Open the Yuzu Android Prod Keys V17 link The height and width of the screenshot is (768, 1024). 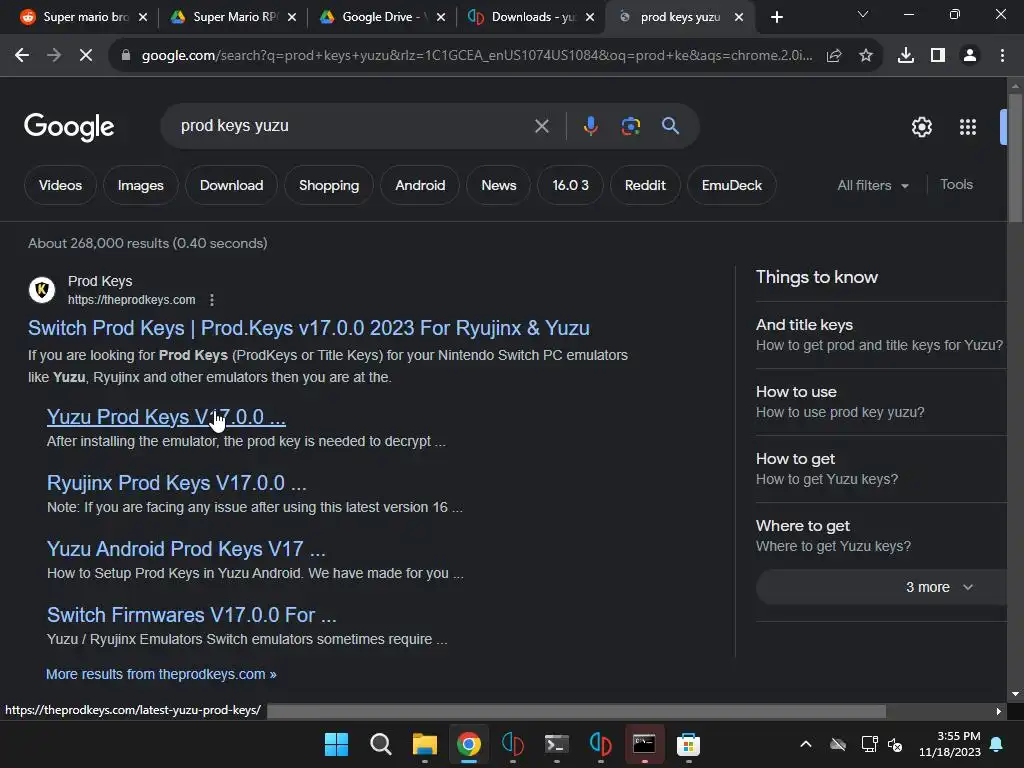186,549
